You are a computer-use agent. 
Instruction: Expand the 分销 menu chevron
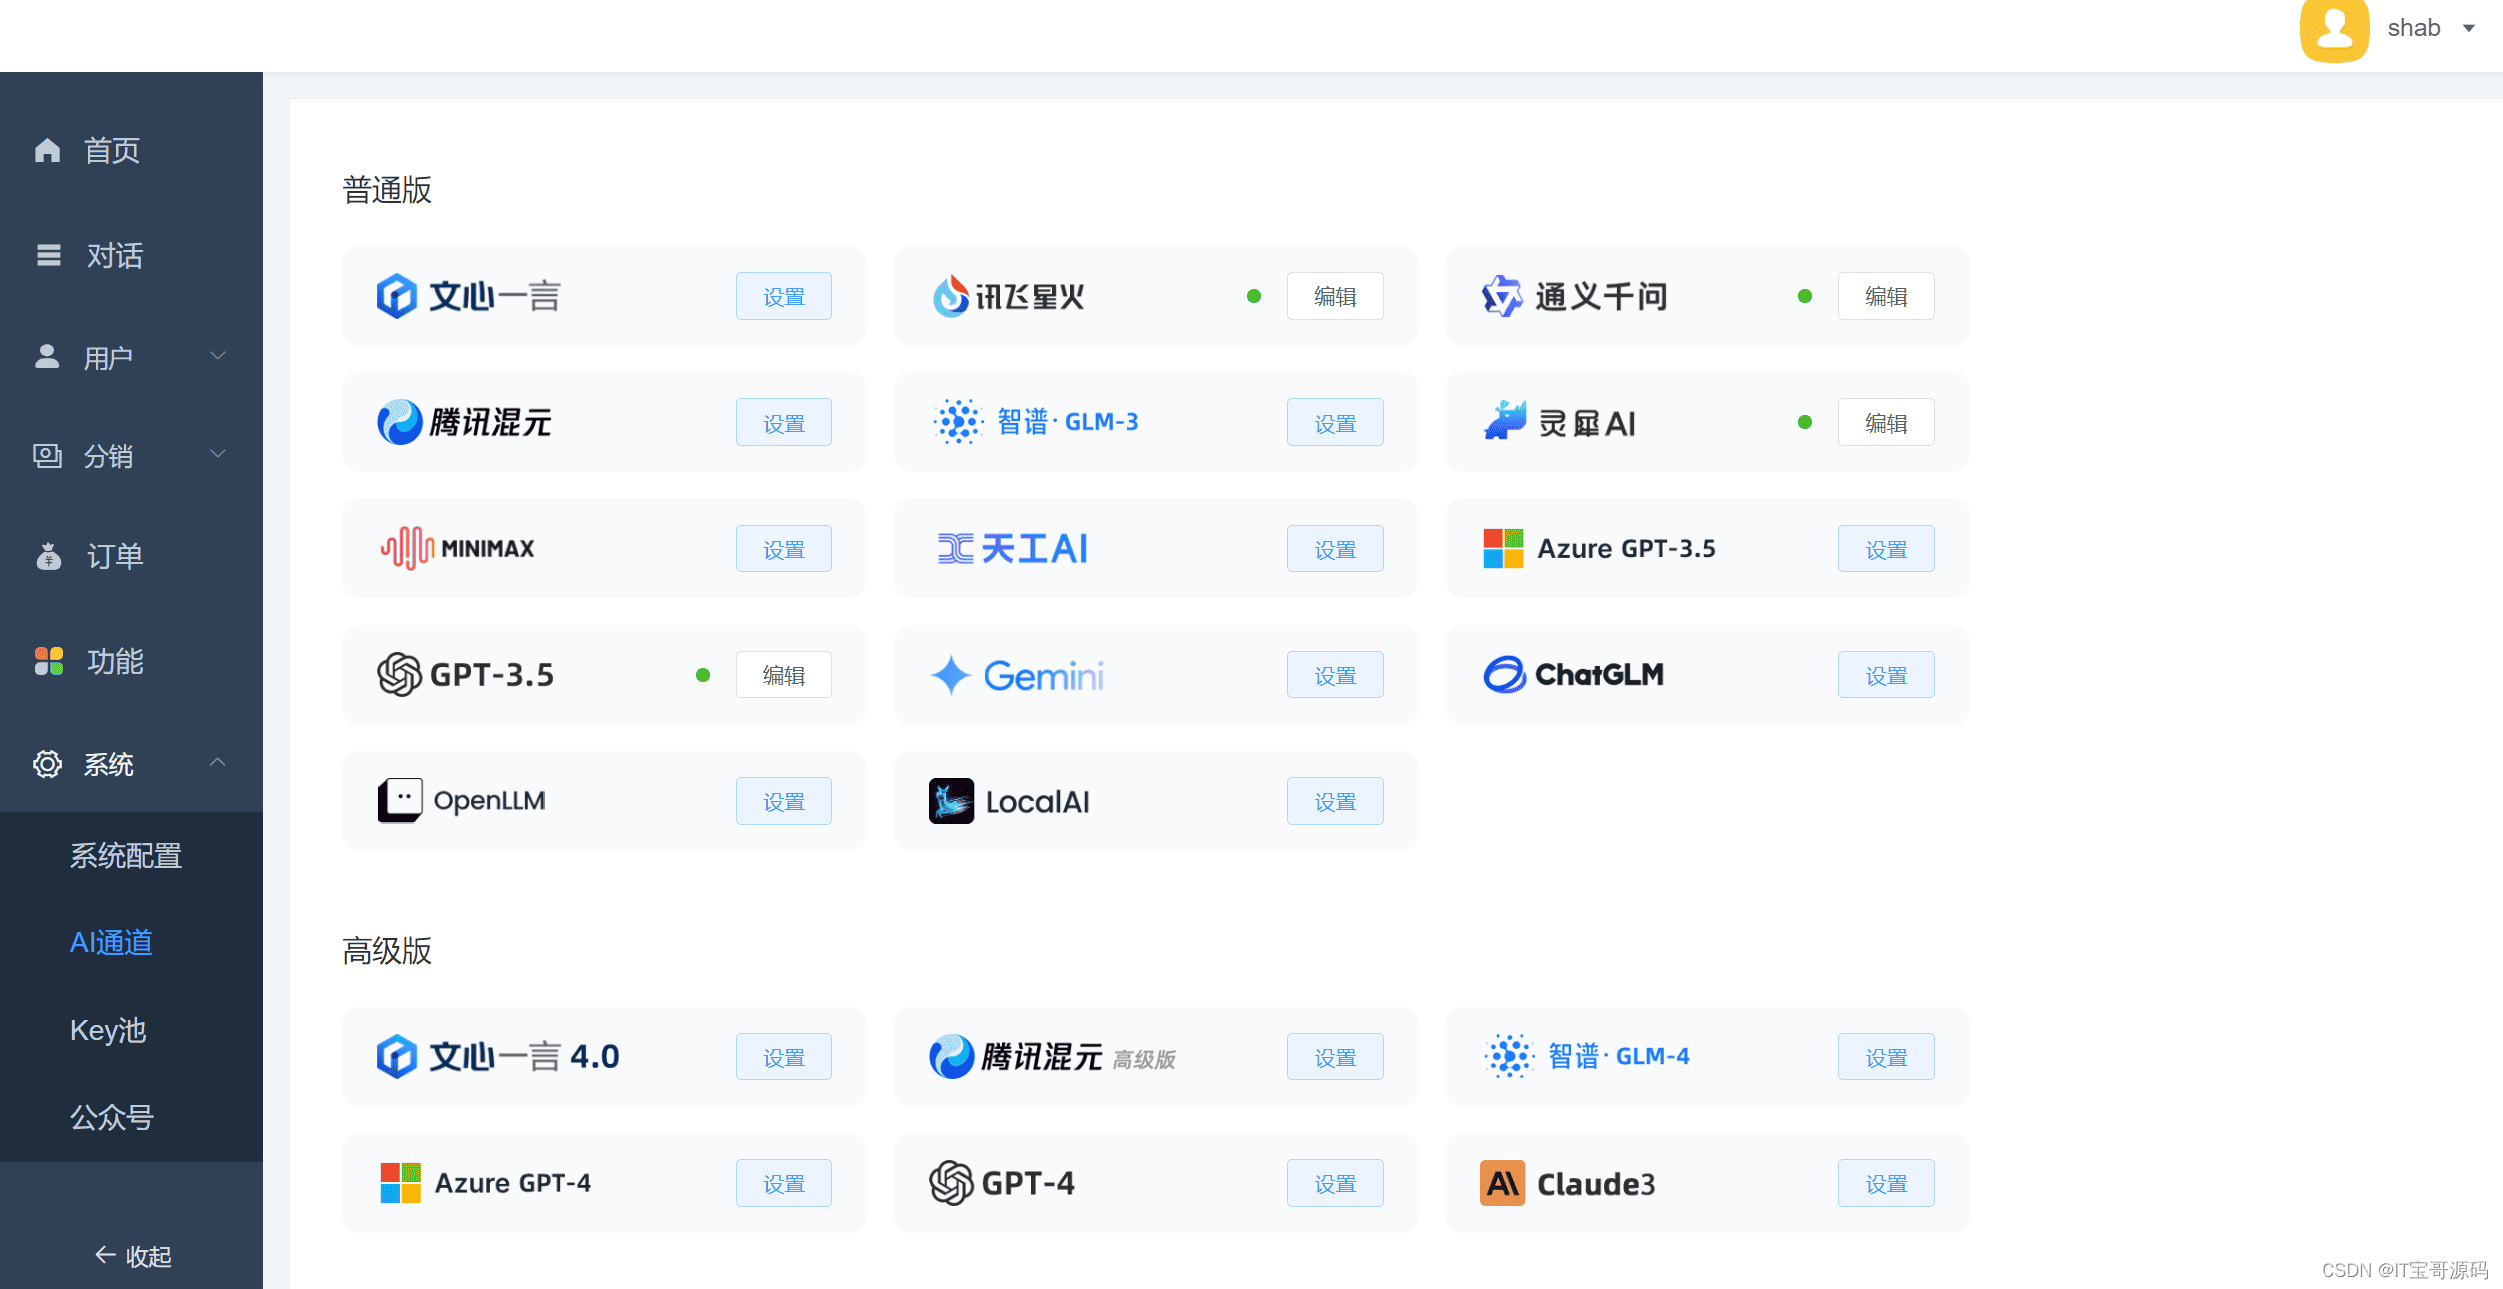point(217,454)
